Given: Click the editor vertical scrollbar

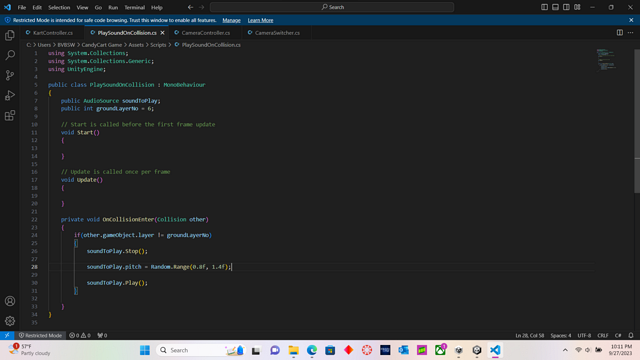Looking at the screenshot, I should click(x=637, y=120).
